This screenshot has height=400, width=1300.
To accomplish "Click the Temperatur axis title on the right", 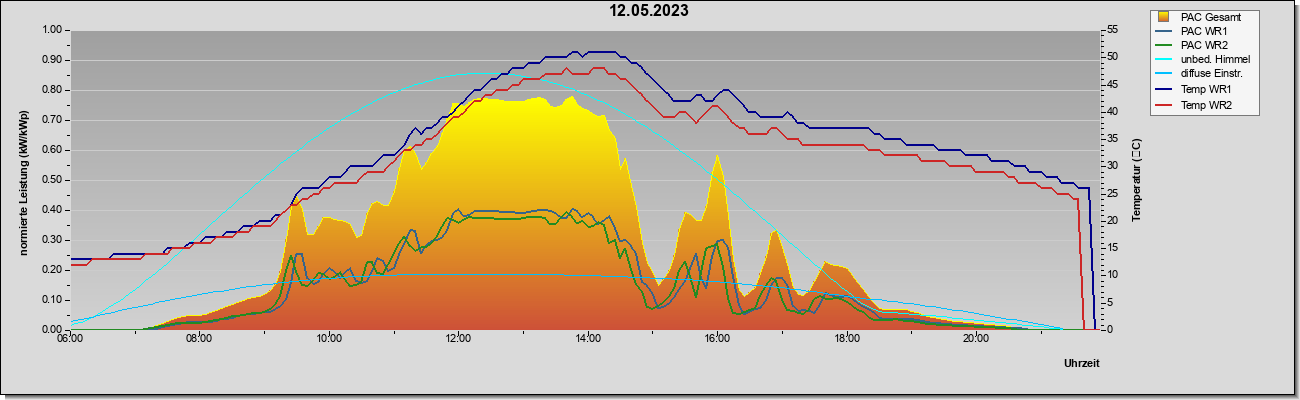I will [x=1136, y=179].
